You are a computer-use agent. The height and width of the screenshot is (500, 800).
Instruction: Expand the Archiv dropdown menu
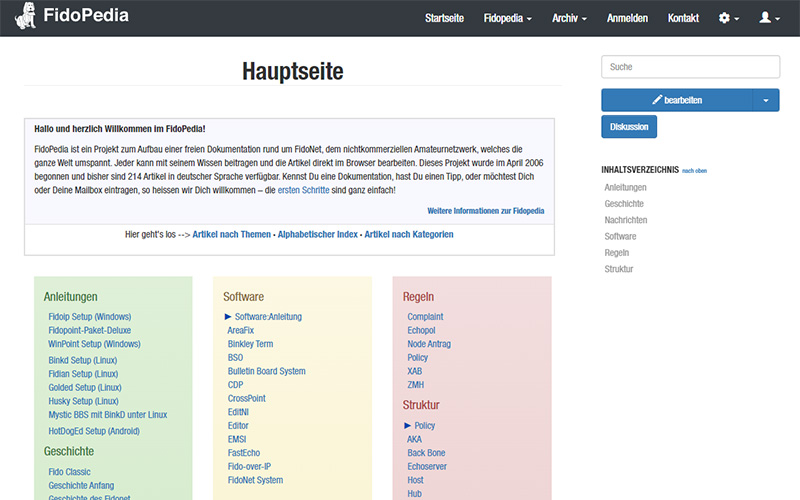(x=569, y=18)
